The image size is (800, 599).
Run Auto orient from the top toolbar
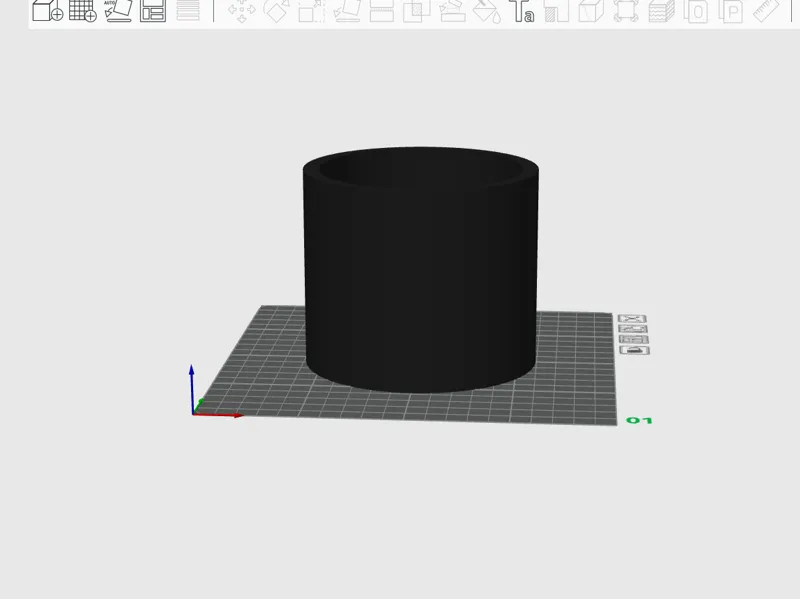(x=118, y=10)
